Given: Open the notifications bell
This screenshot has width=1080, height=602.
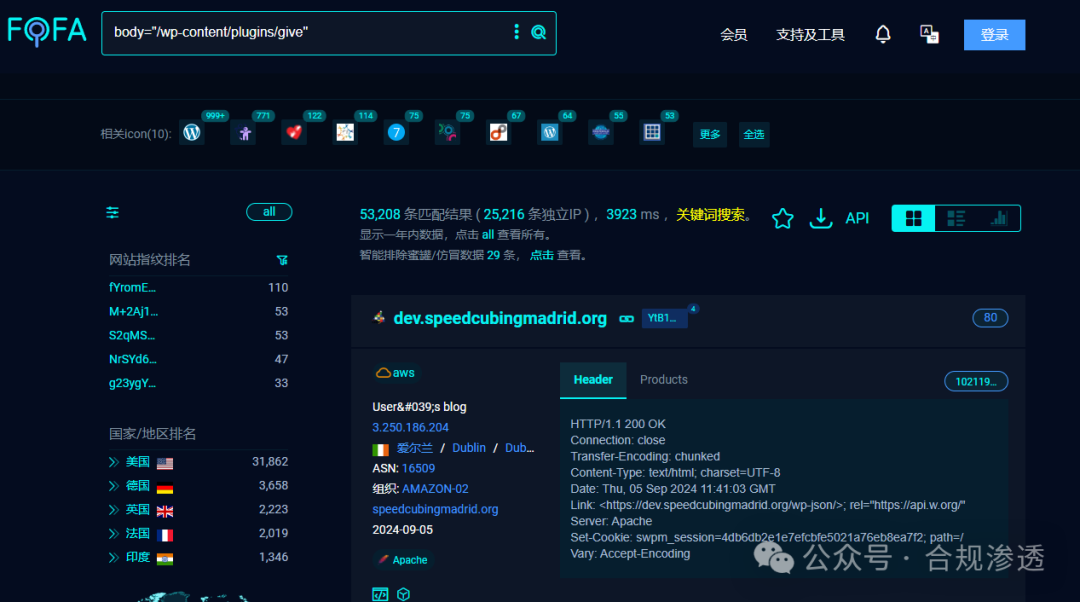Looking at the screenshot, I should tap(883, 34).
